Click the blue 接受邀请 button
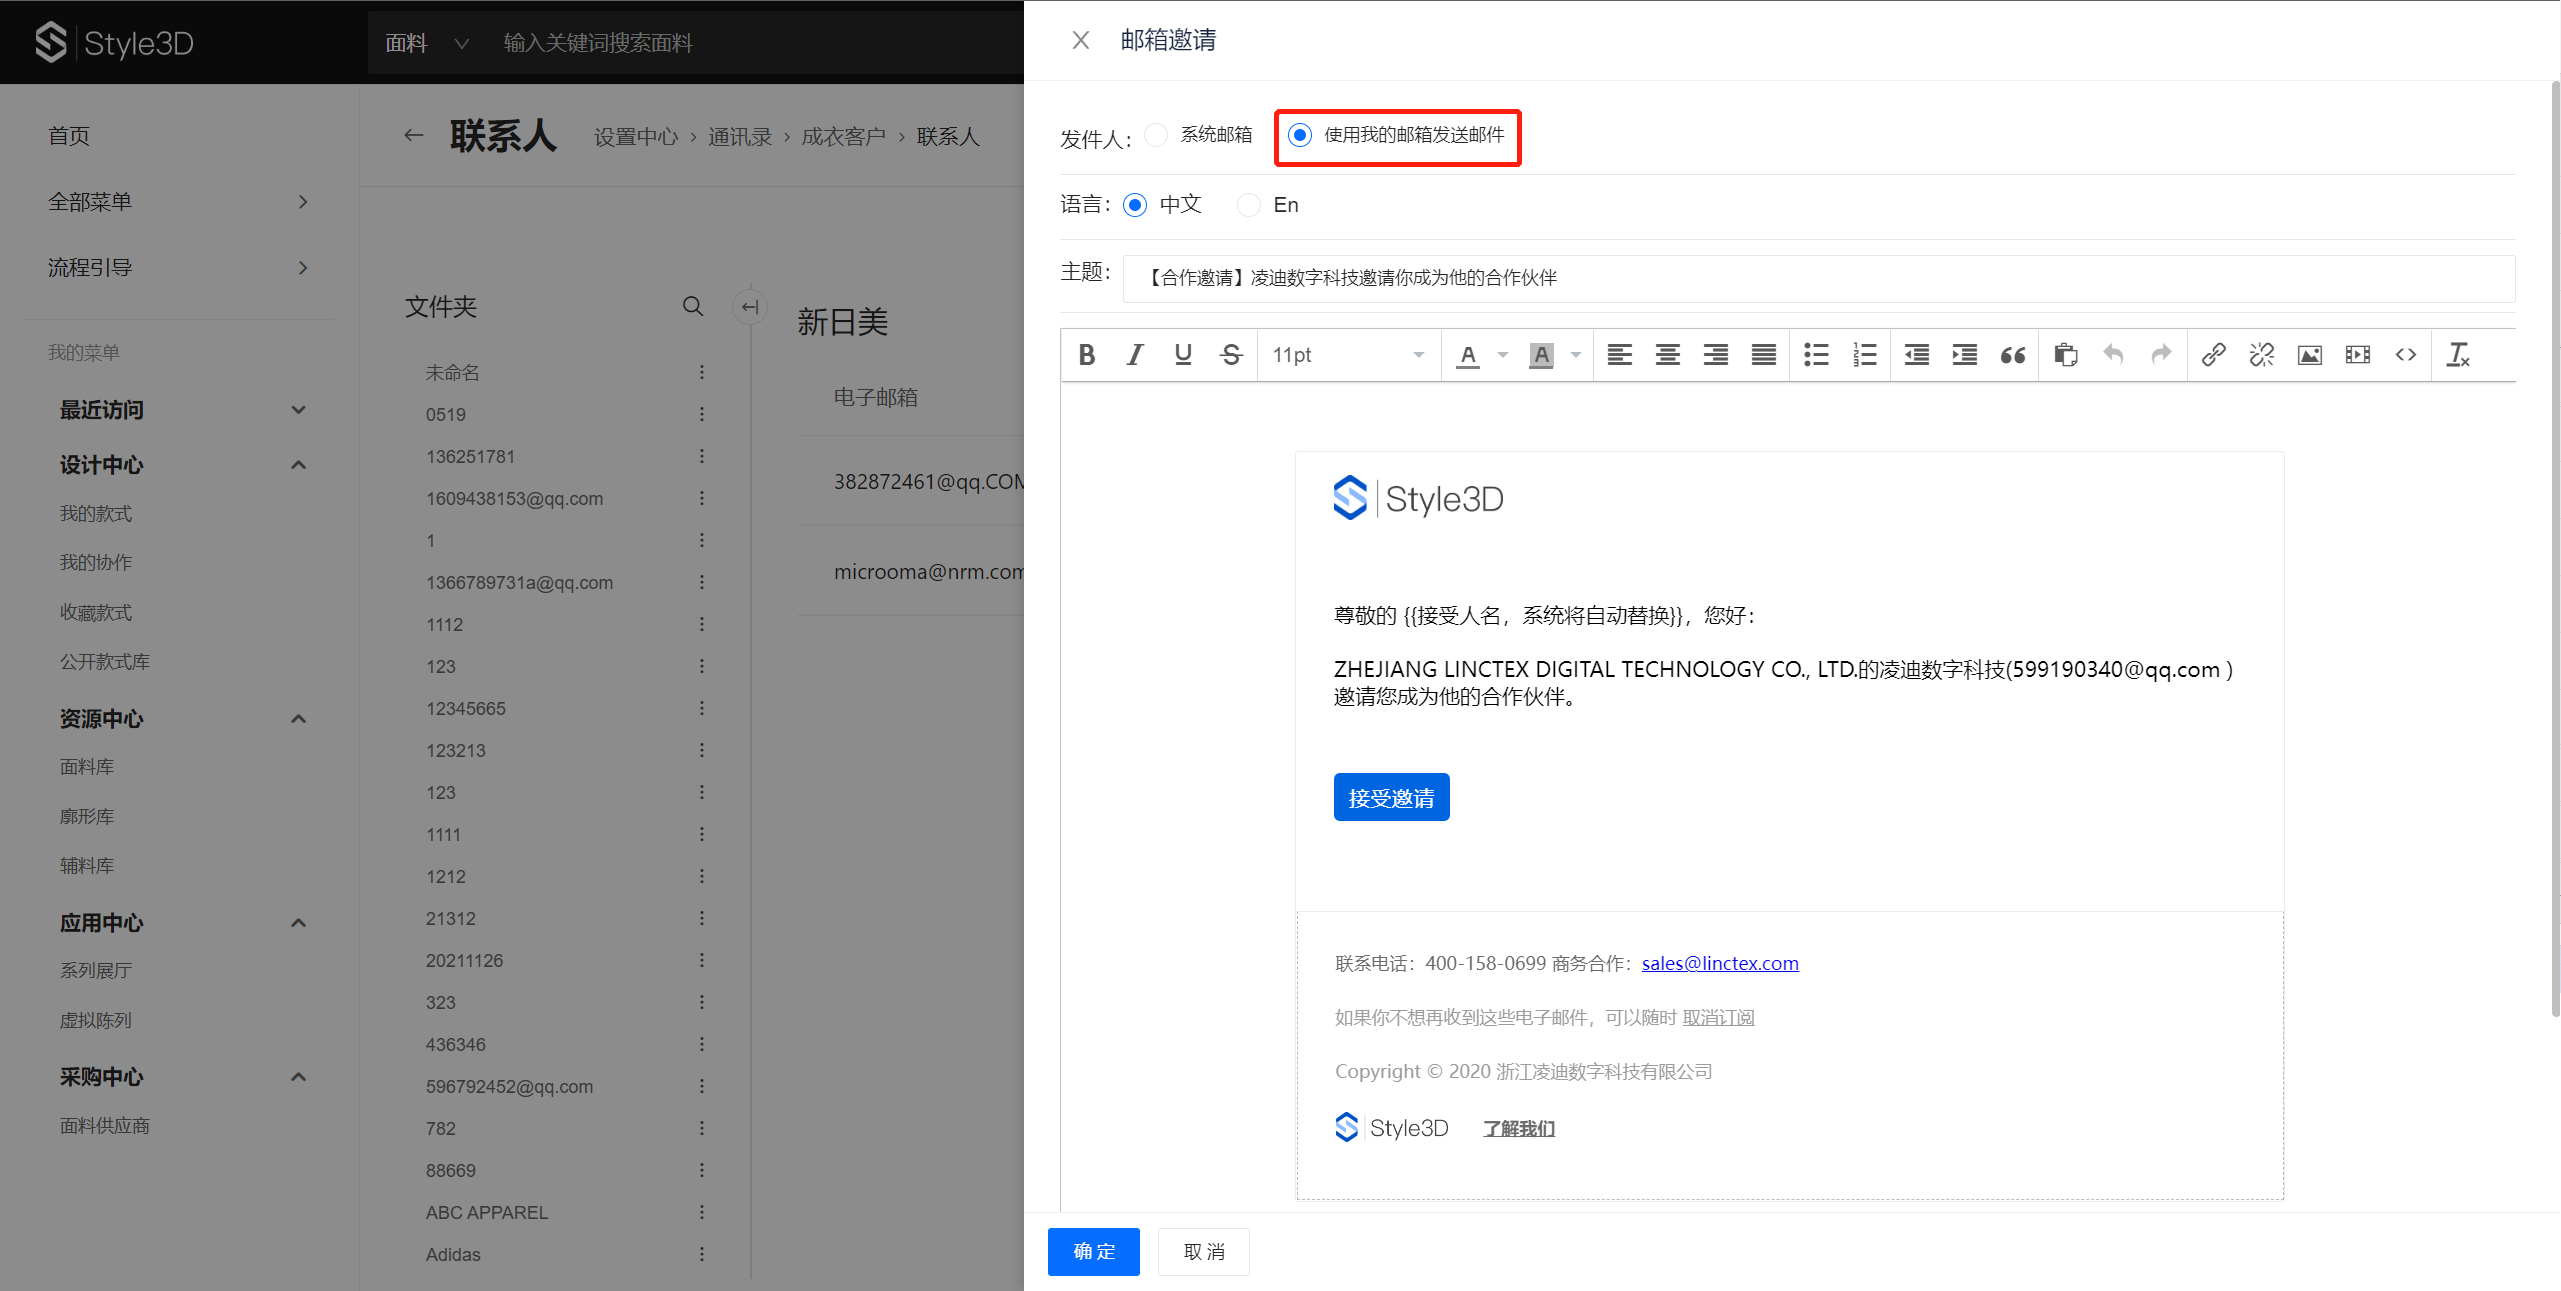Screen dimensions: 2561x1291 (x=1391, y=797)
